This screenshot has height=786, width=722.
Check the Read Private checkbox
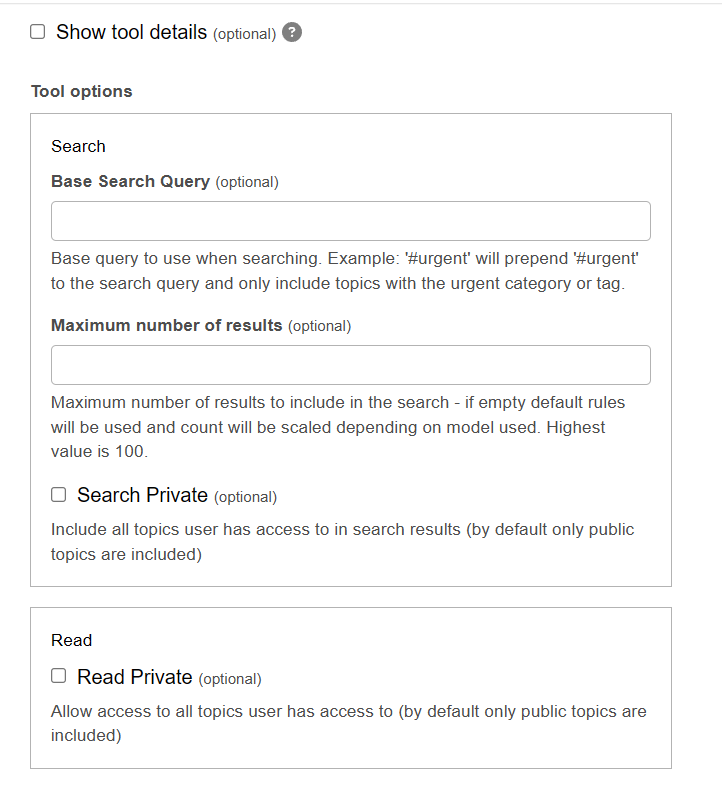(59, 676)
